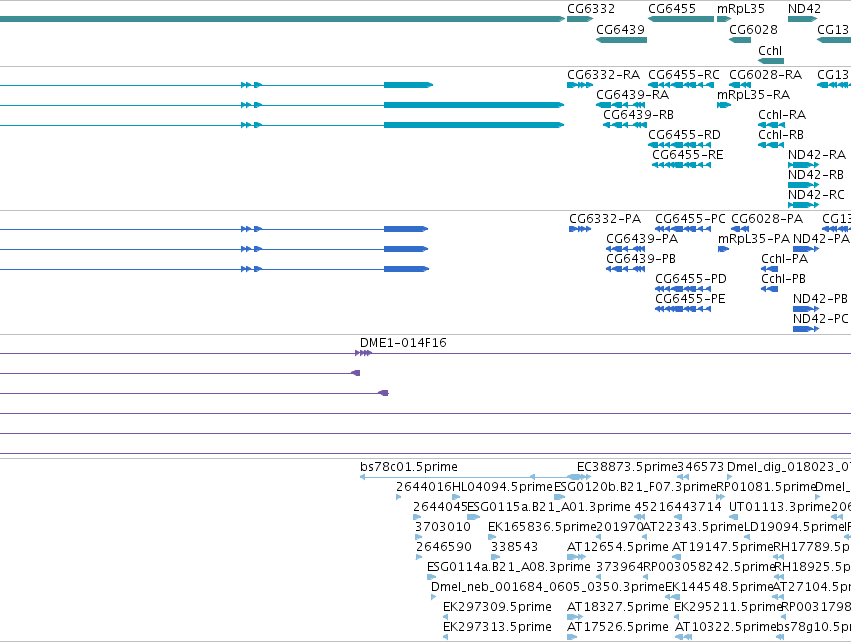Select protein CG6439-PA
851x642 pixels.
coord(642,239)
